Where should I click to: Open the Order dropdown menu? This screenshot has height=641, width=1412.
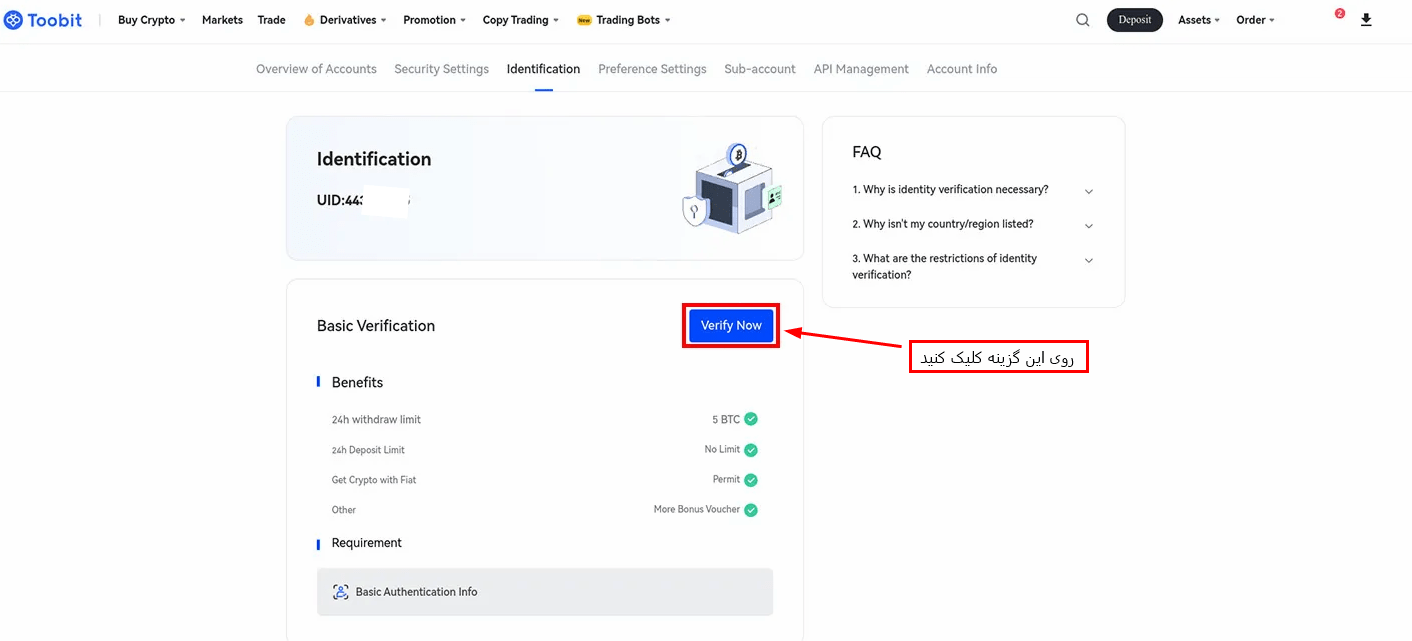(x=1255, y=20)
